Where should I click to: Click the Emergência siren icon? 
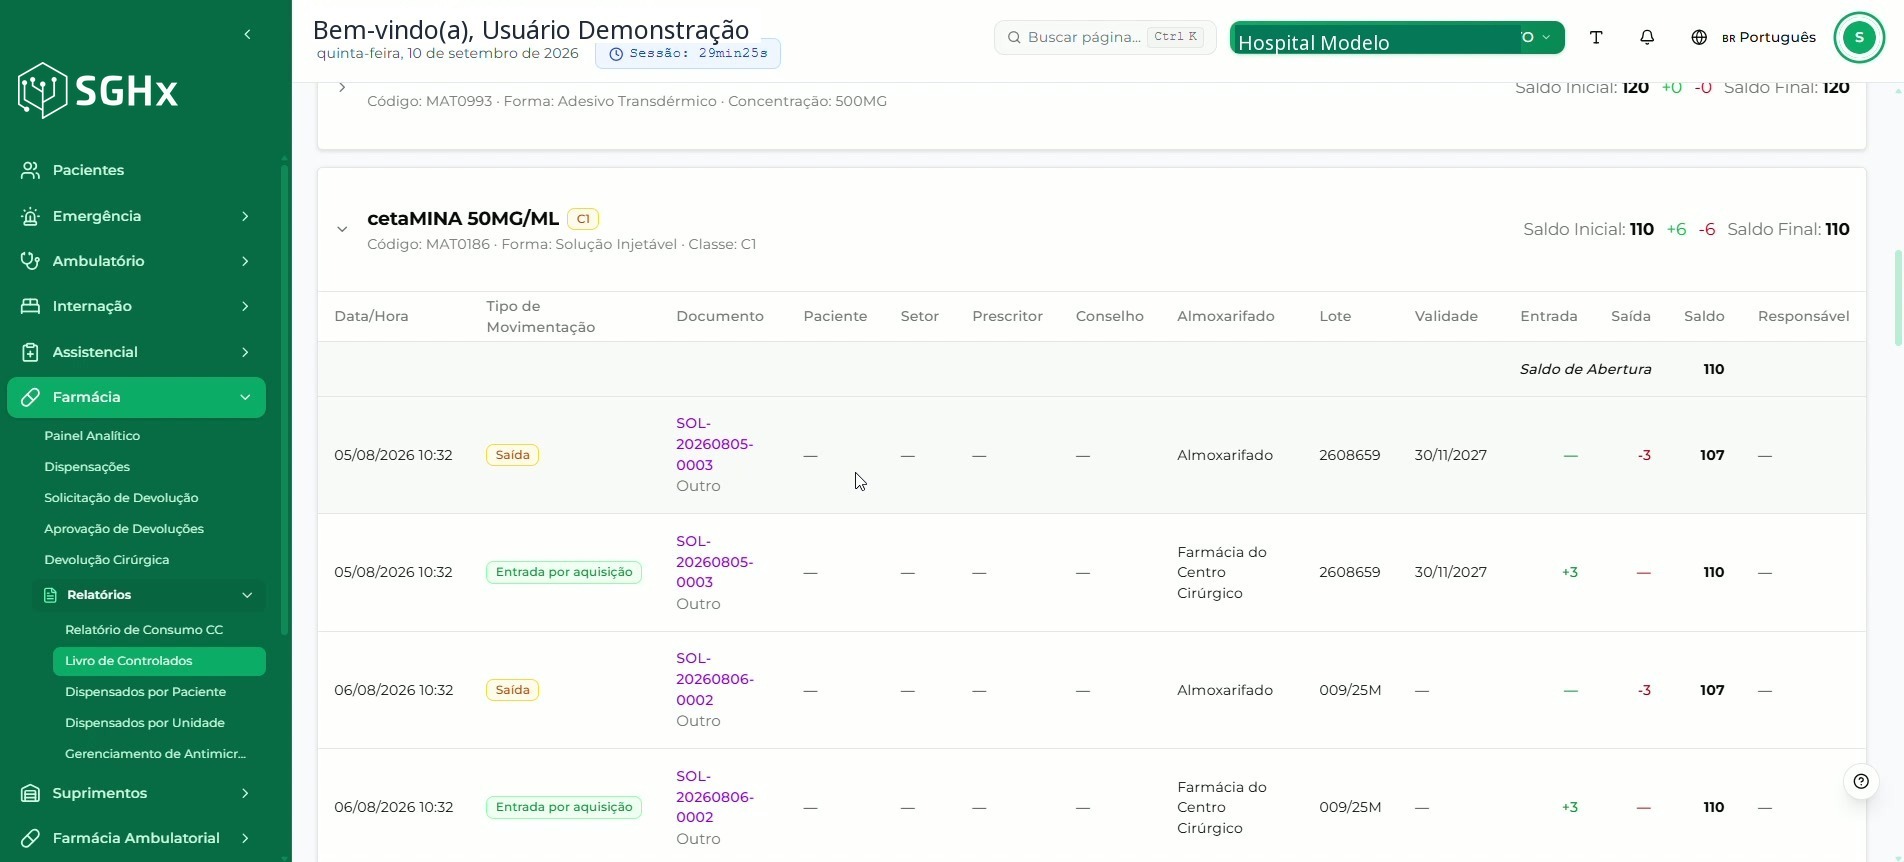coord(31,216)
